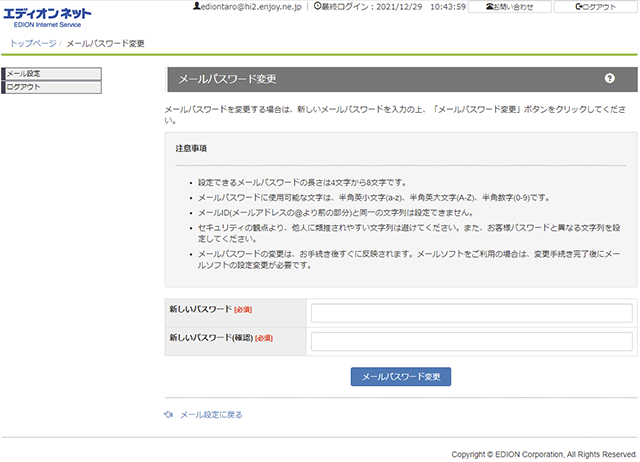Click the 注意事項 heading
The width and height of the screenshot is (640, 462).
coord(191,148)
